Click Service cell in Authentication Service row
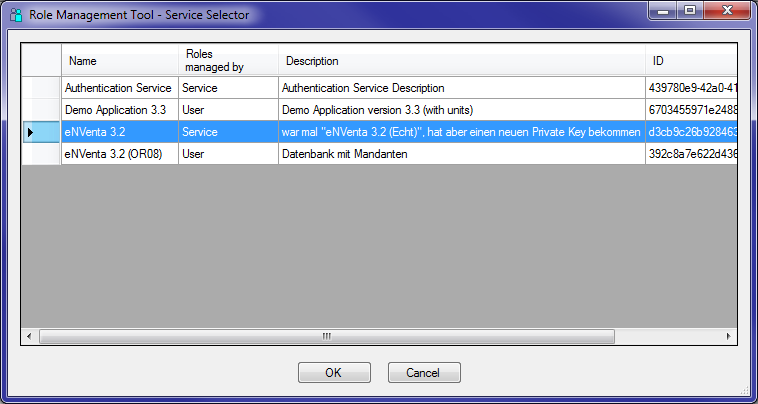 [x=228, y=88]
